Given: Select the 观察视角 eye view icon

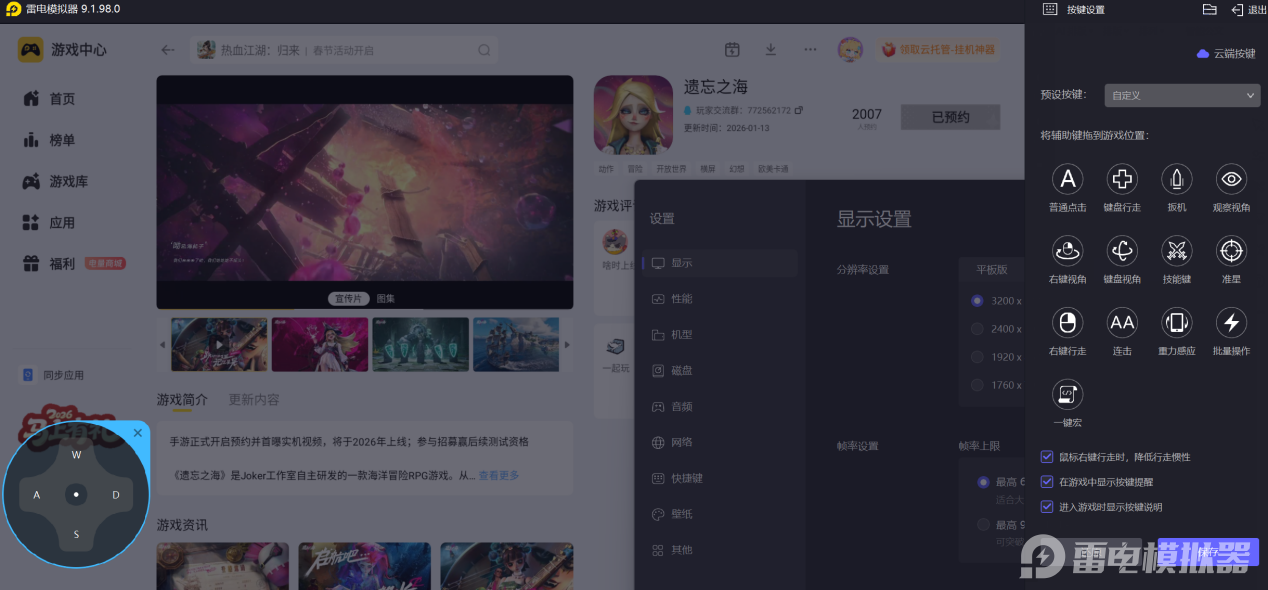Looking at the screenshot, I should (x=1231, y=179).
